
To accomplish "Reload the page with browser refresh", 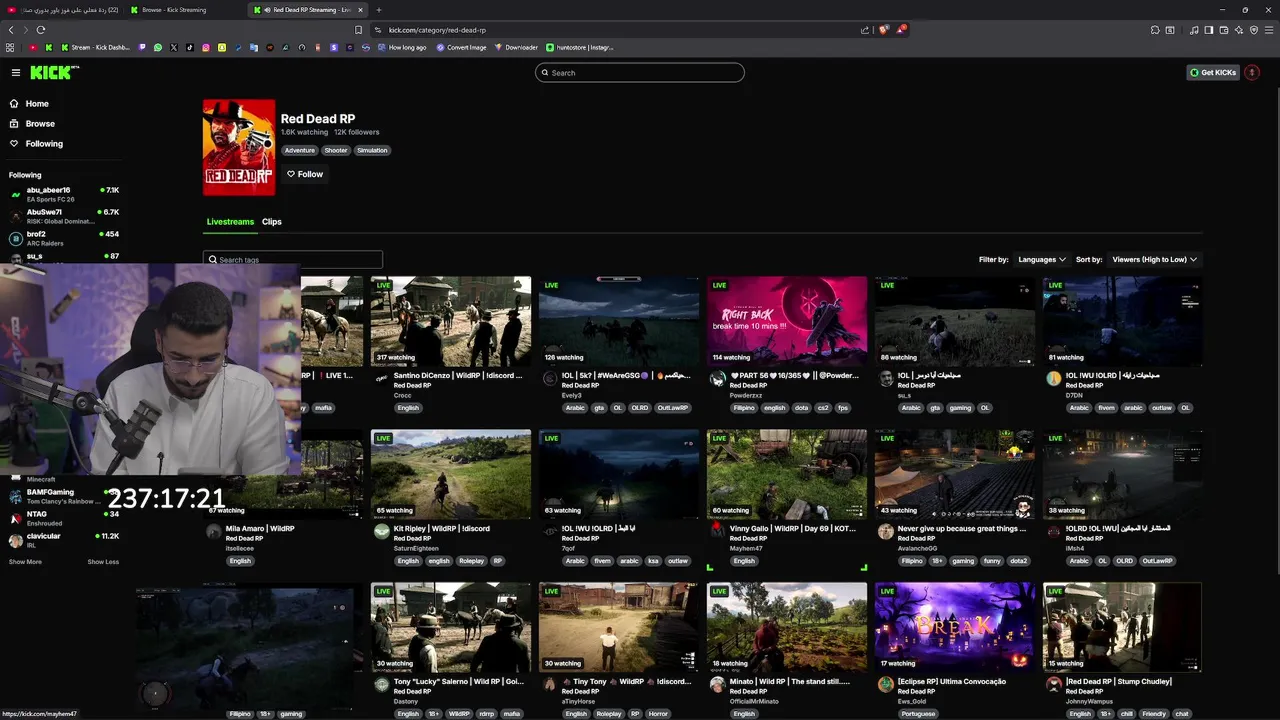I will point(41,30).
